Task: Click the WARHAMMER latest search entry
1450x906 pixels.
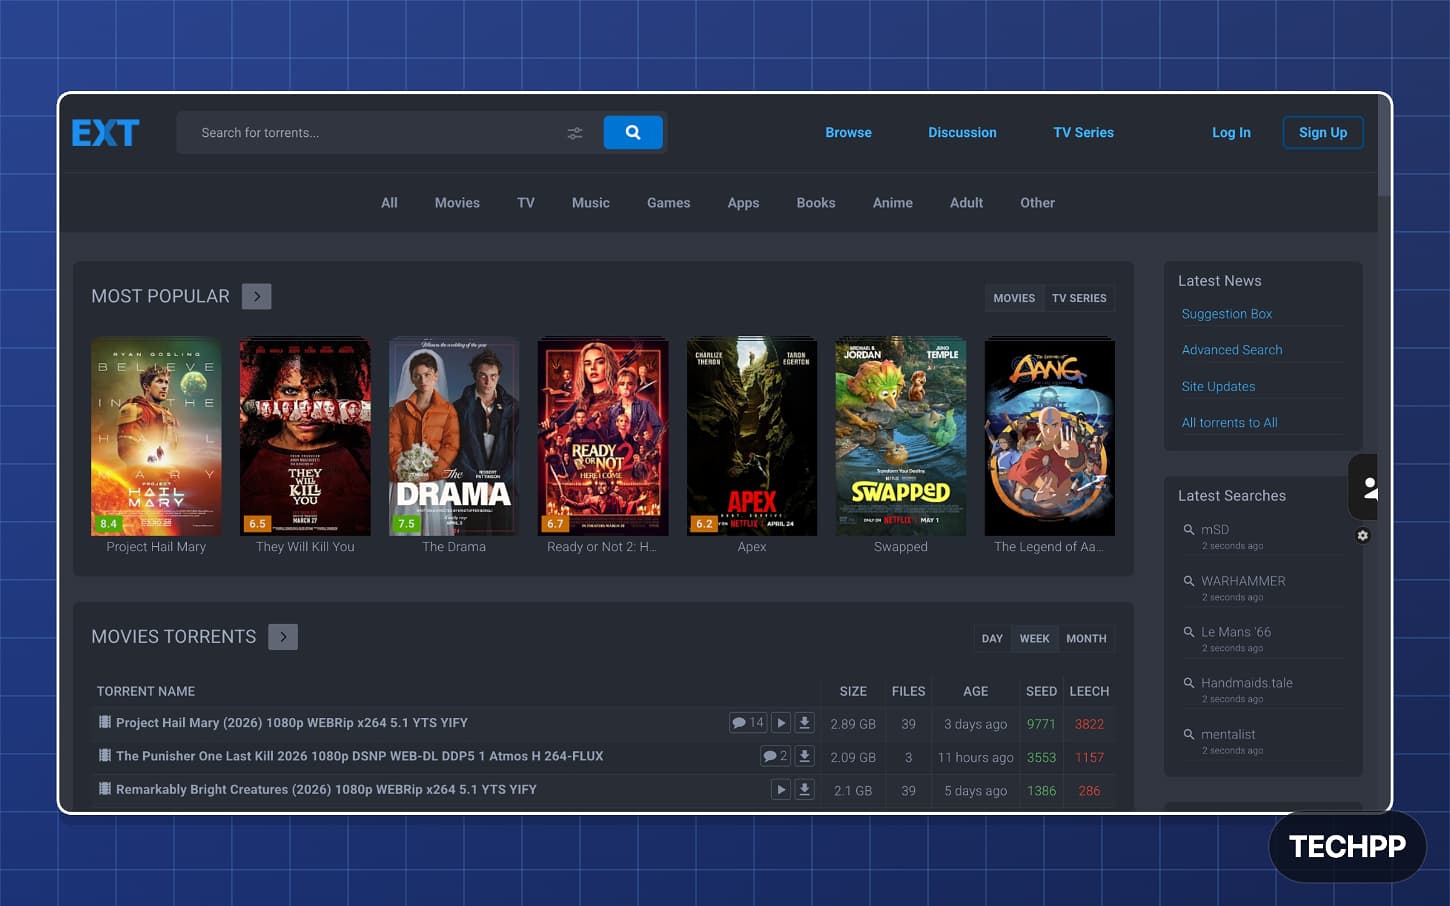Action: coord(1243,581)
